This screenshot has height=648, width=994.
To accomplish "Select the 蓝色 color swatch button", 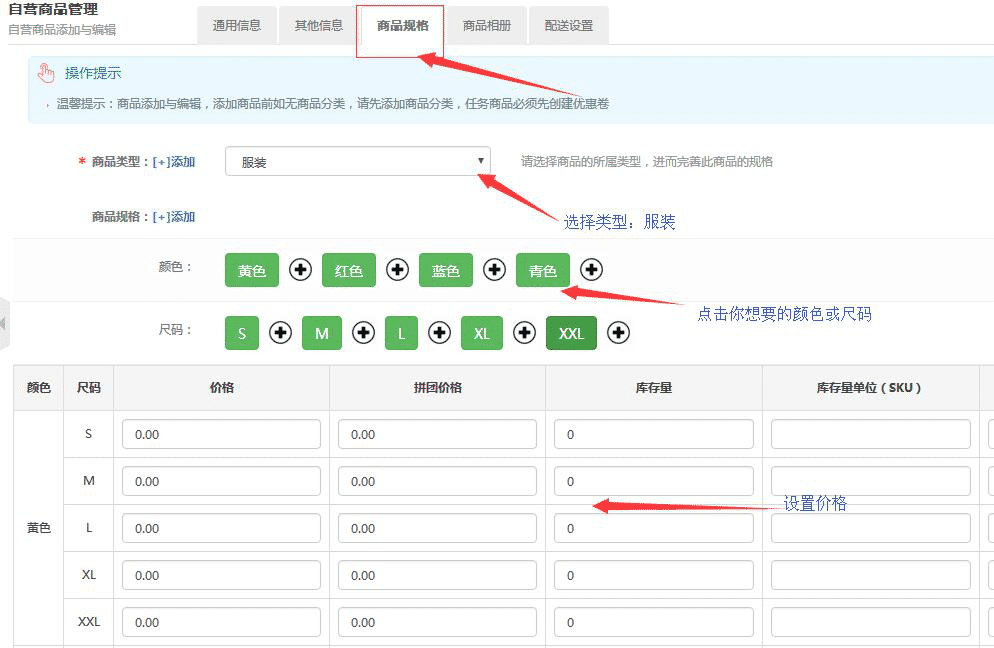I will coord(445,271).
